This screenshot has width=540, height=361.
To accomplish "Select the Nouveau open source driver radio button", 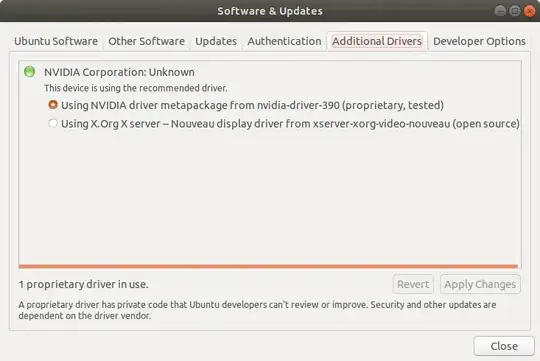I will 53,123.
